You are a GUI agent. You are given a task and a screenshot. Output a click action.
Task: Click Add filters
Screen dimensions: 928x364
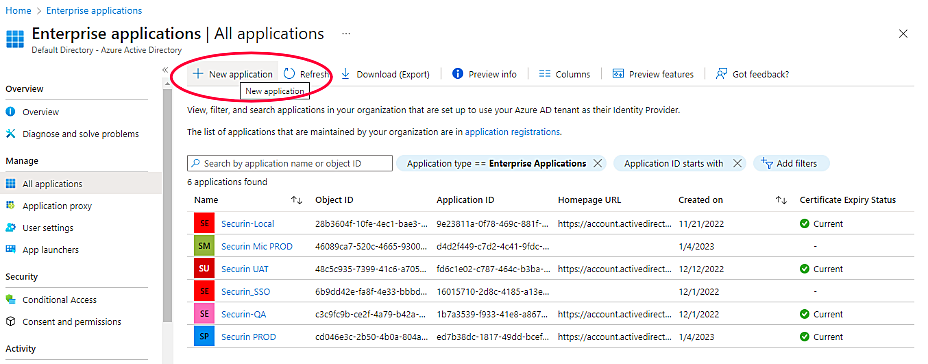[x=791, y=163]
